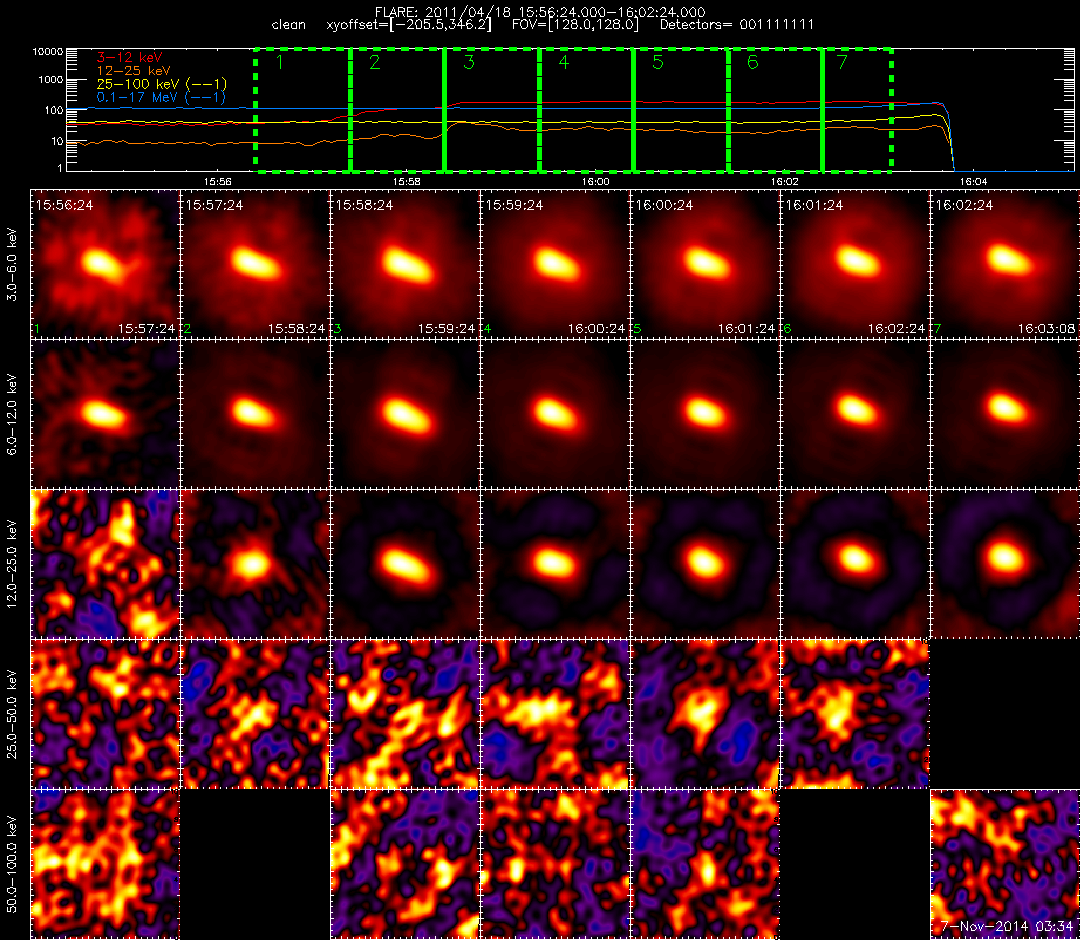The height and width of the screenshot is (940, 1080).
Task: Pick interval number 4 on the light curve
Action: (563, 63)
